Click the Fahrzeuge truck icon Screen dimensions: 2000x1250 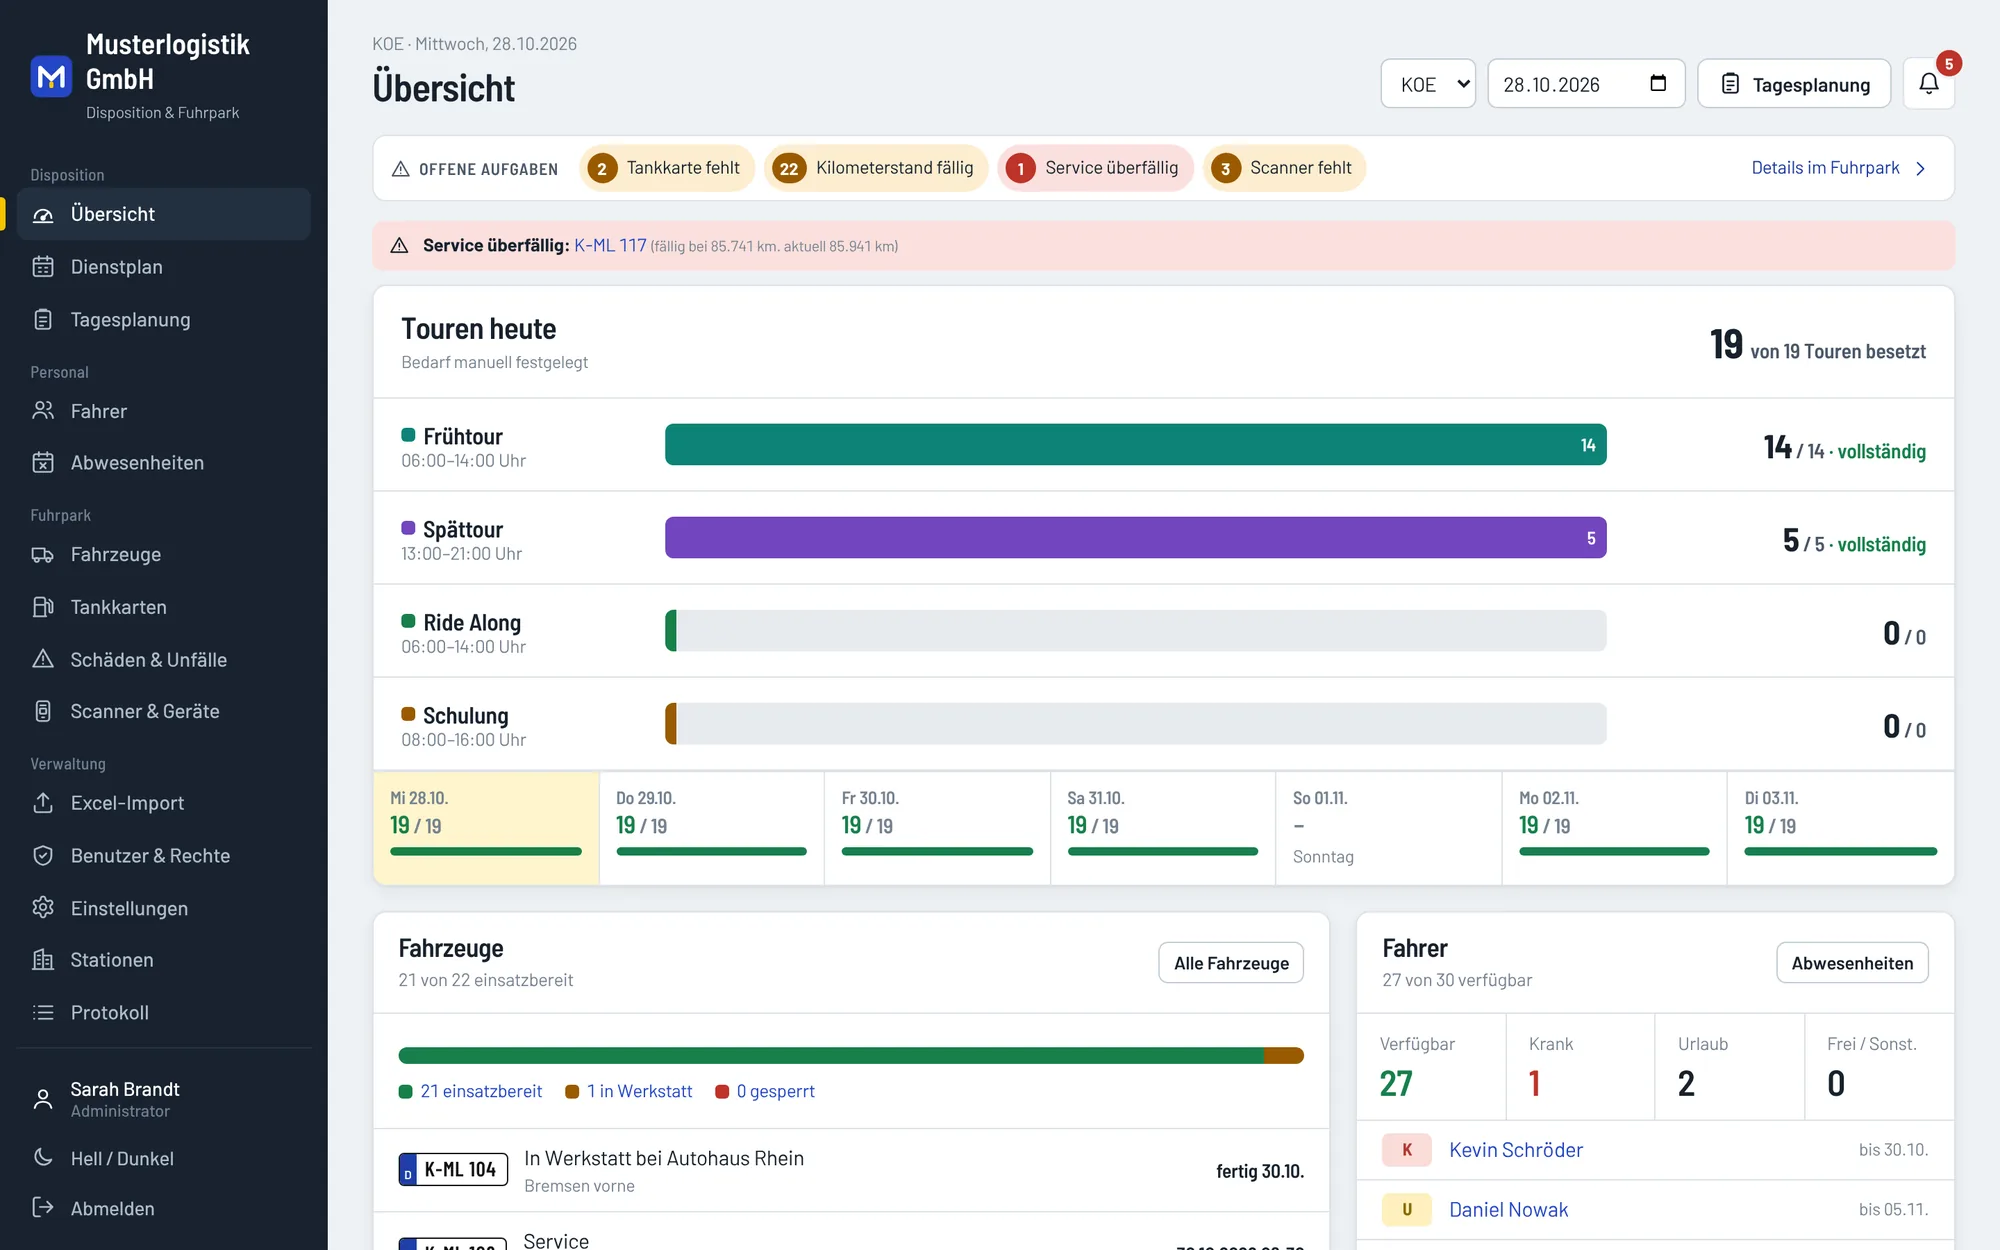[x=43, y=555]
